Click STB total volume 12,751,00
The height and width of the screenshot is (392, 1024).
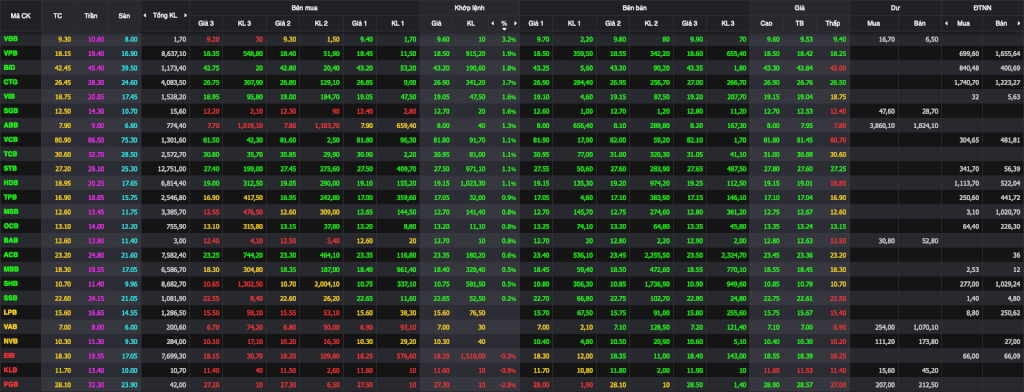pyautogui.click(x=173, y=168)
